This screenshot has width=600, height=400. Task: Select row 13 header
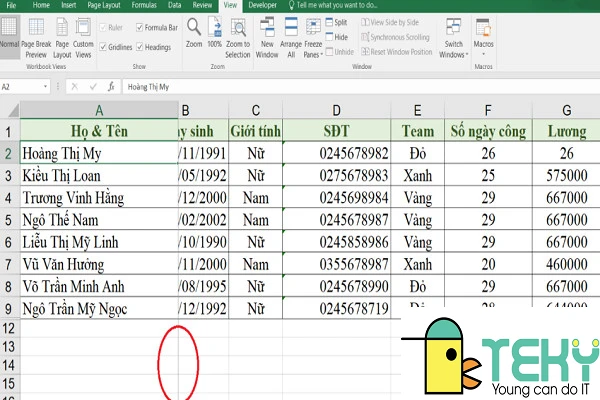pos(8,347)
